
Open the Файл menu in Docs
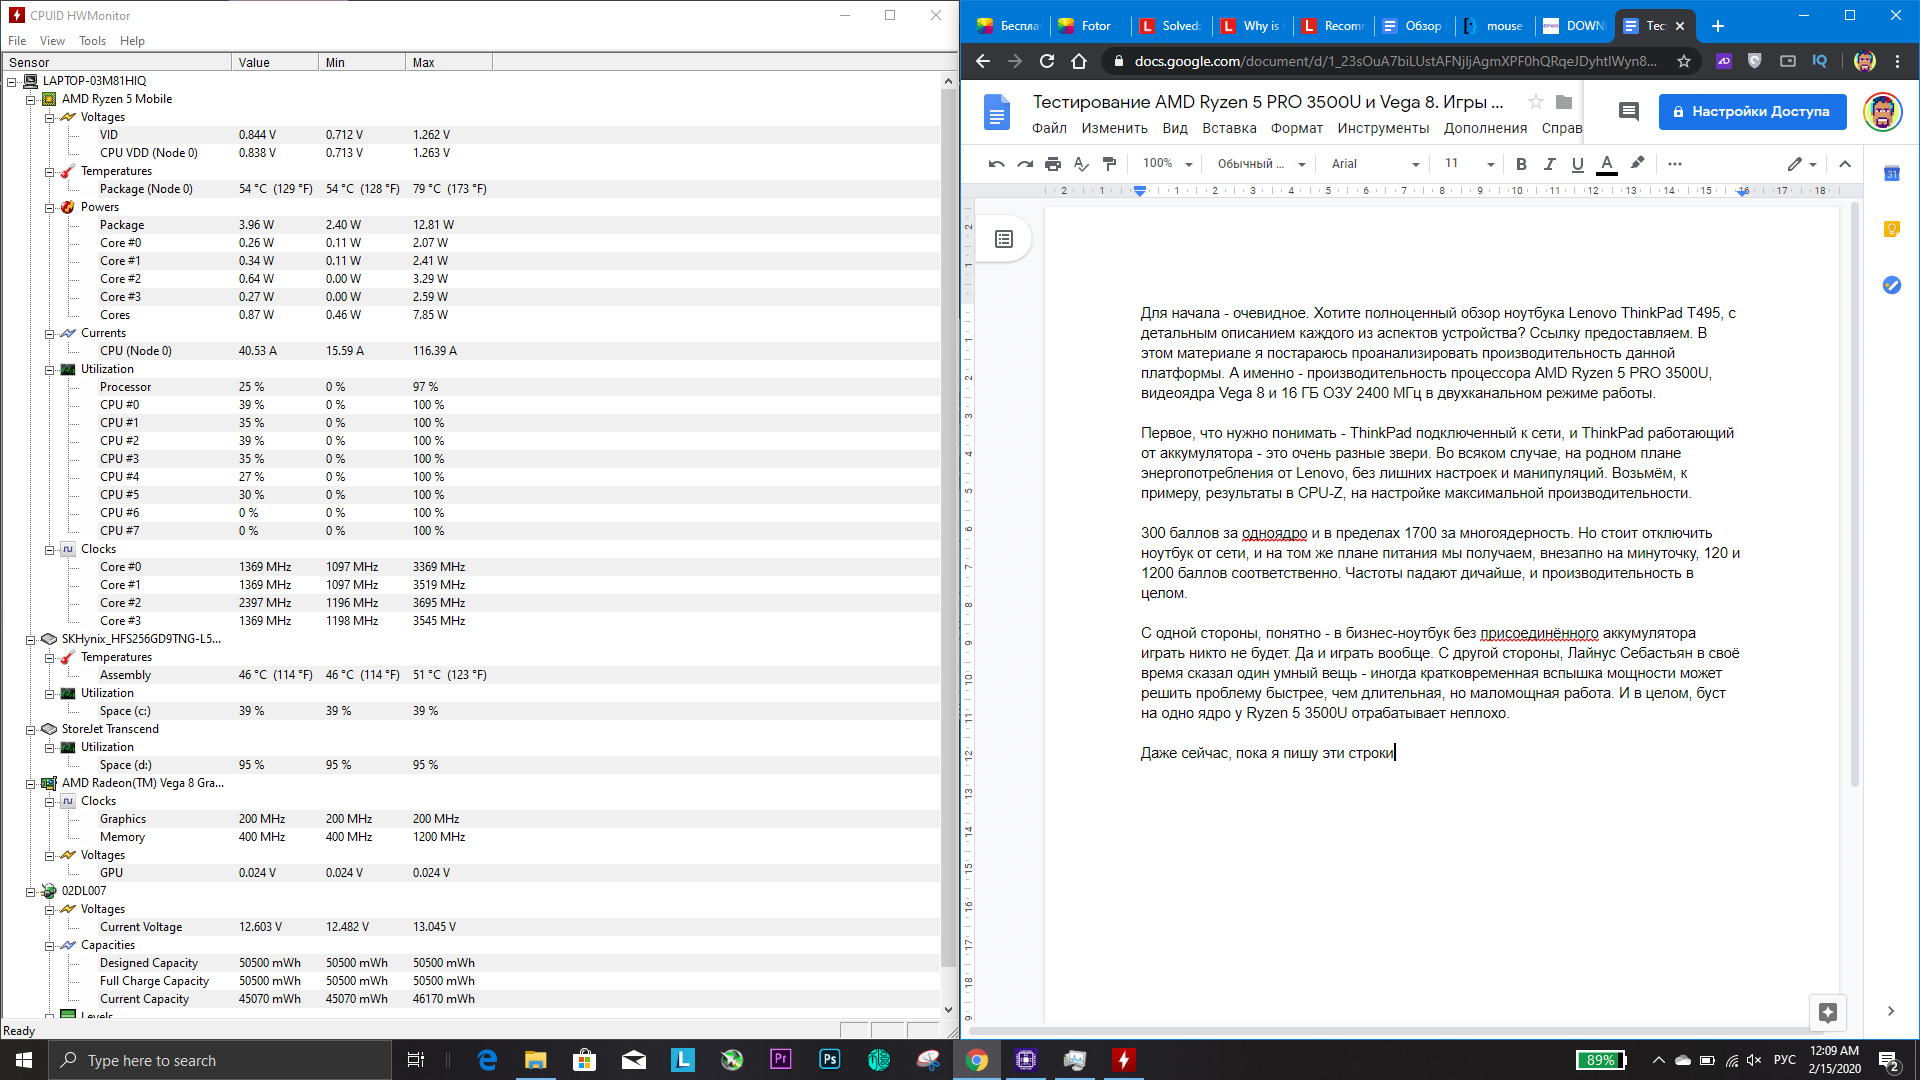[x=1049, y=128]
